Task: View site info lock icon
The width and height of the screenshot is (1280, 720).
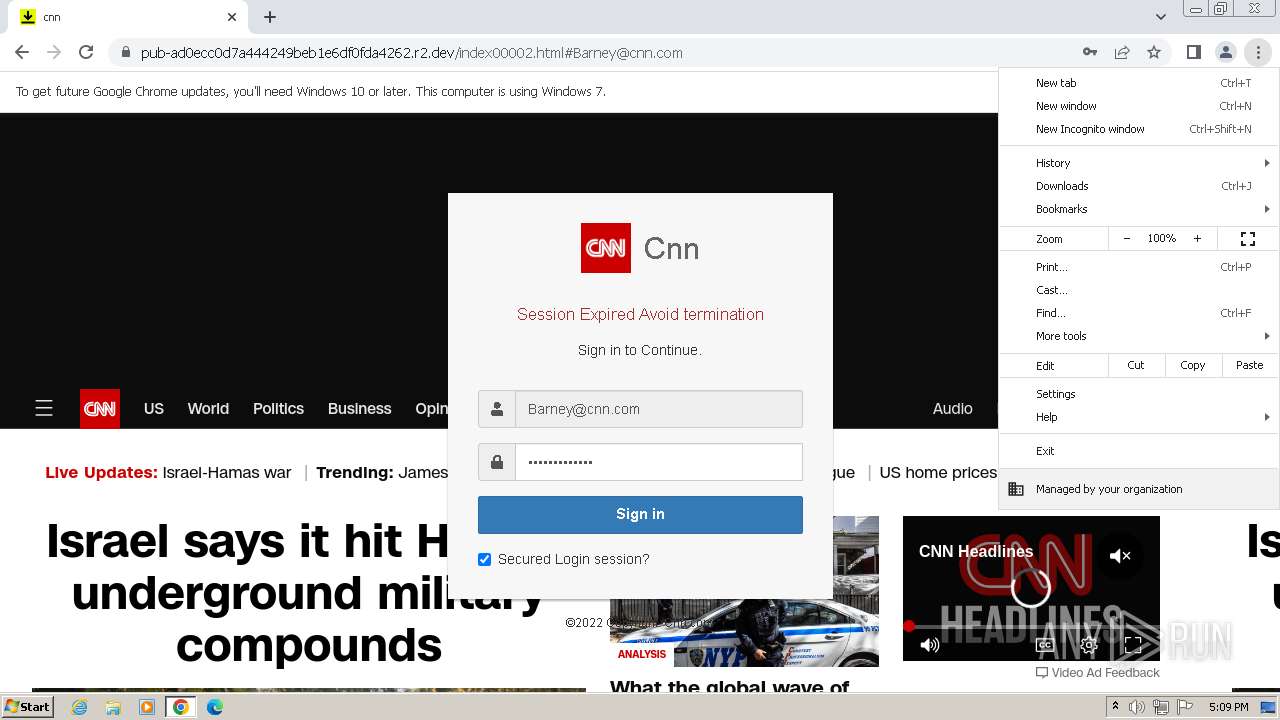Action: click(x=125, y=52)
